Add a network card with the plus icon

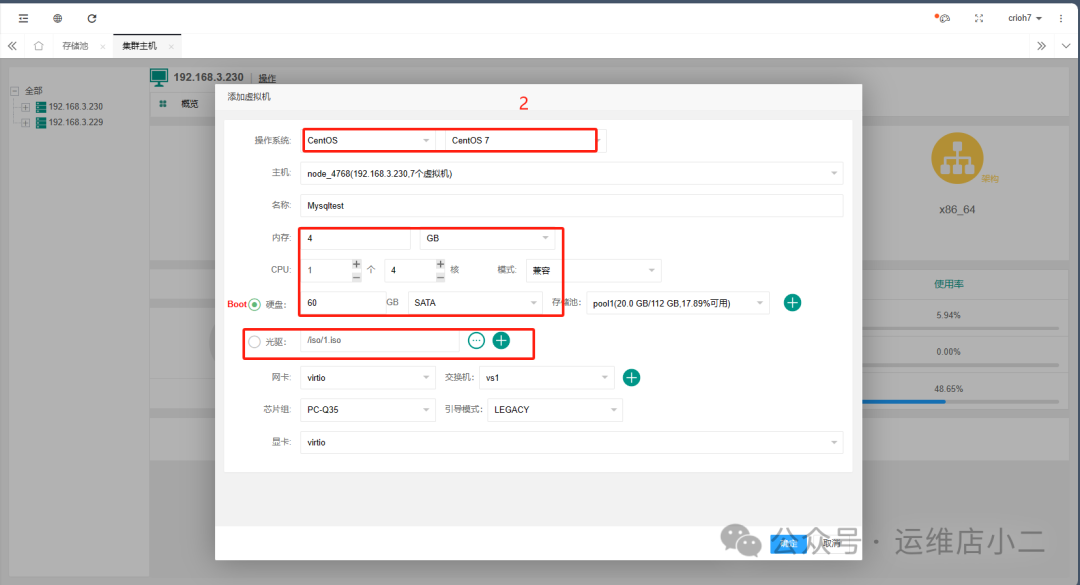coord(631,378)
